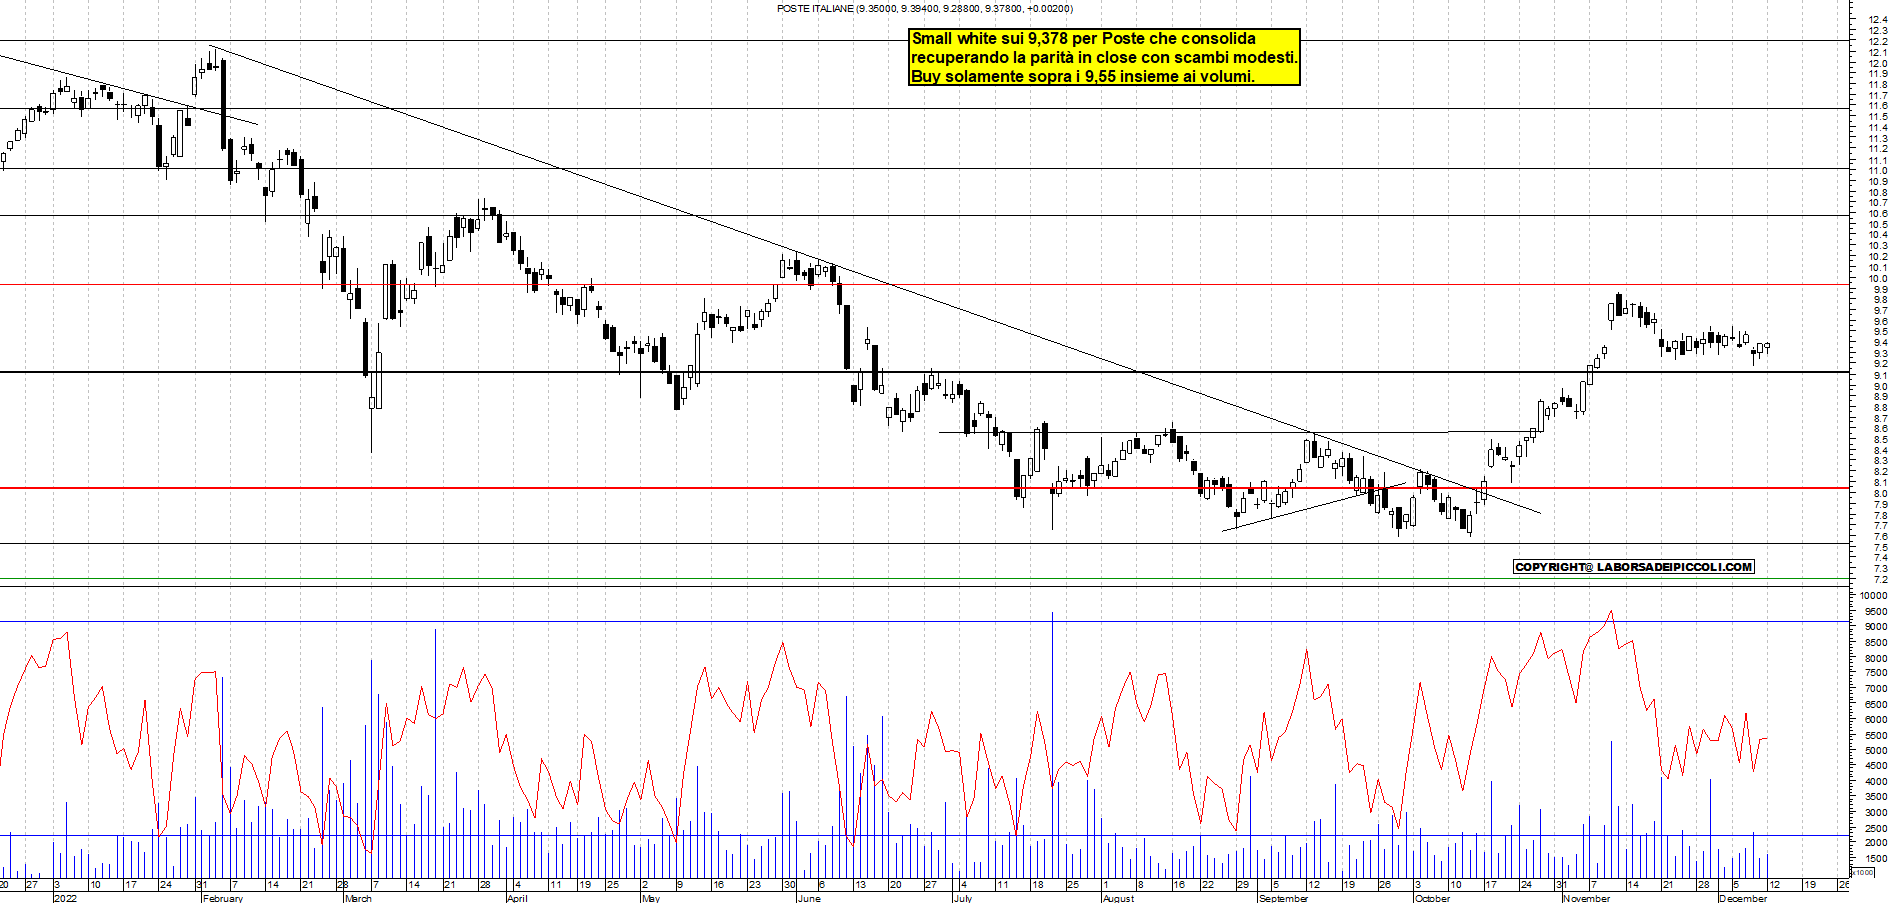Click the 2500 volume axis label
This screenshot has height=903, width=1890.
pyautogui.click(x=1876, y=828)
